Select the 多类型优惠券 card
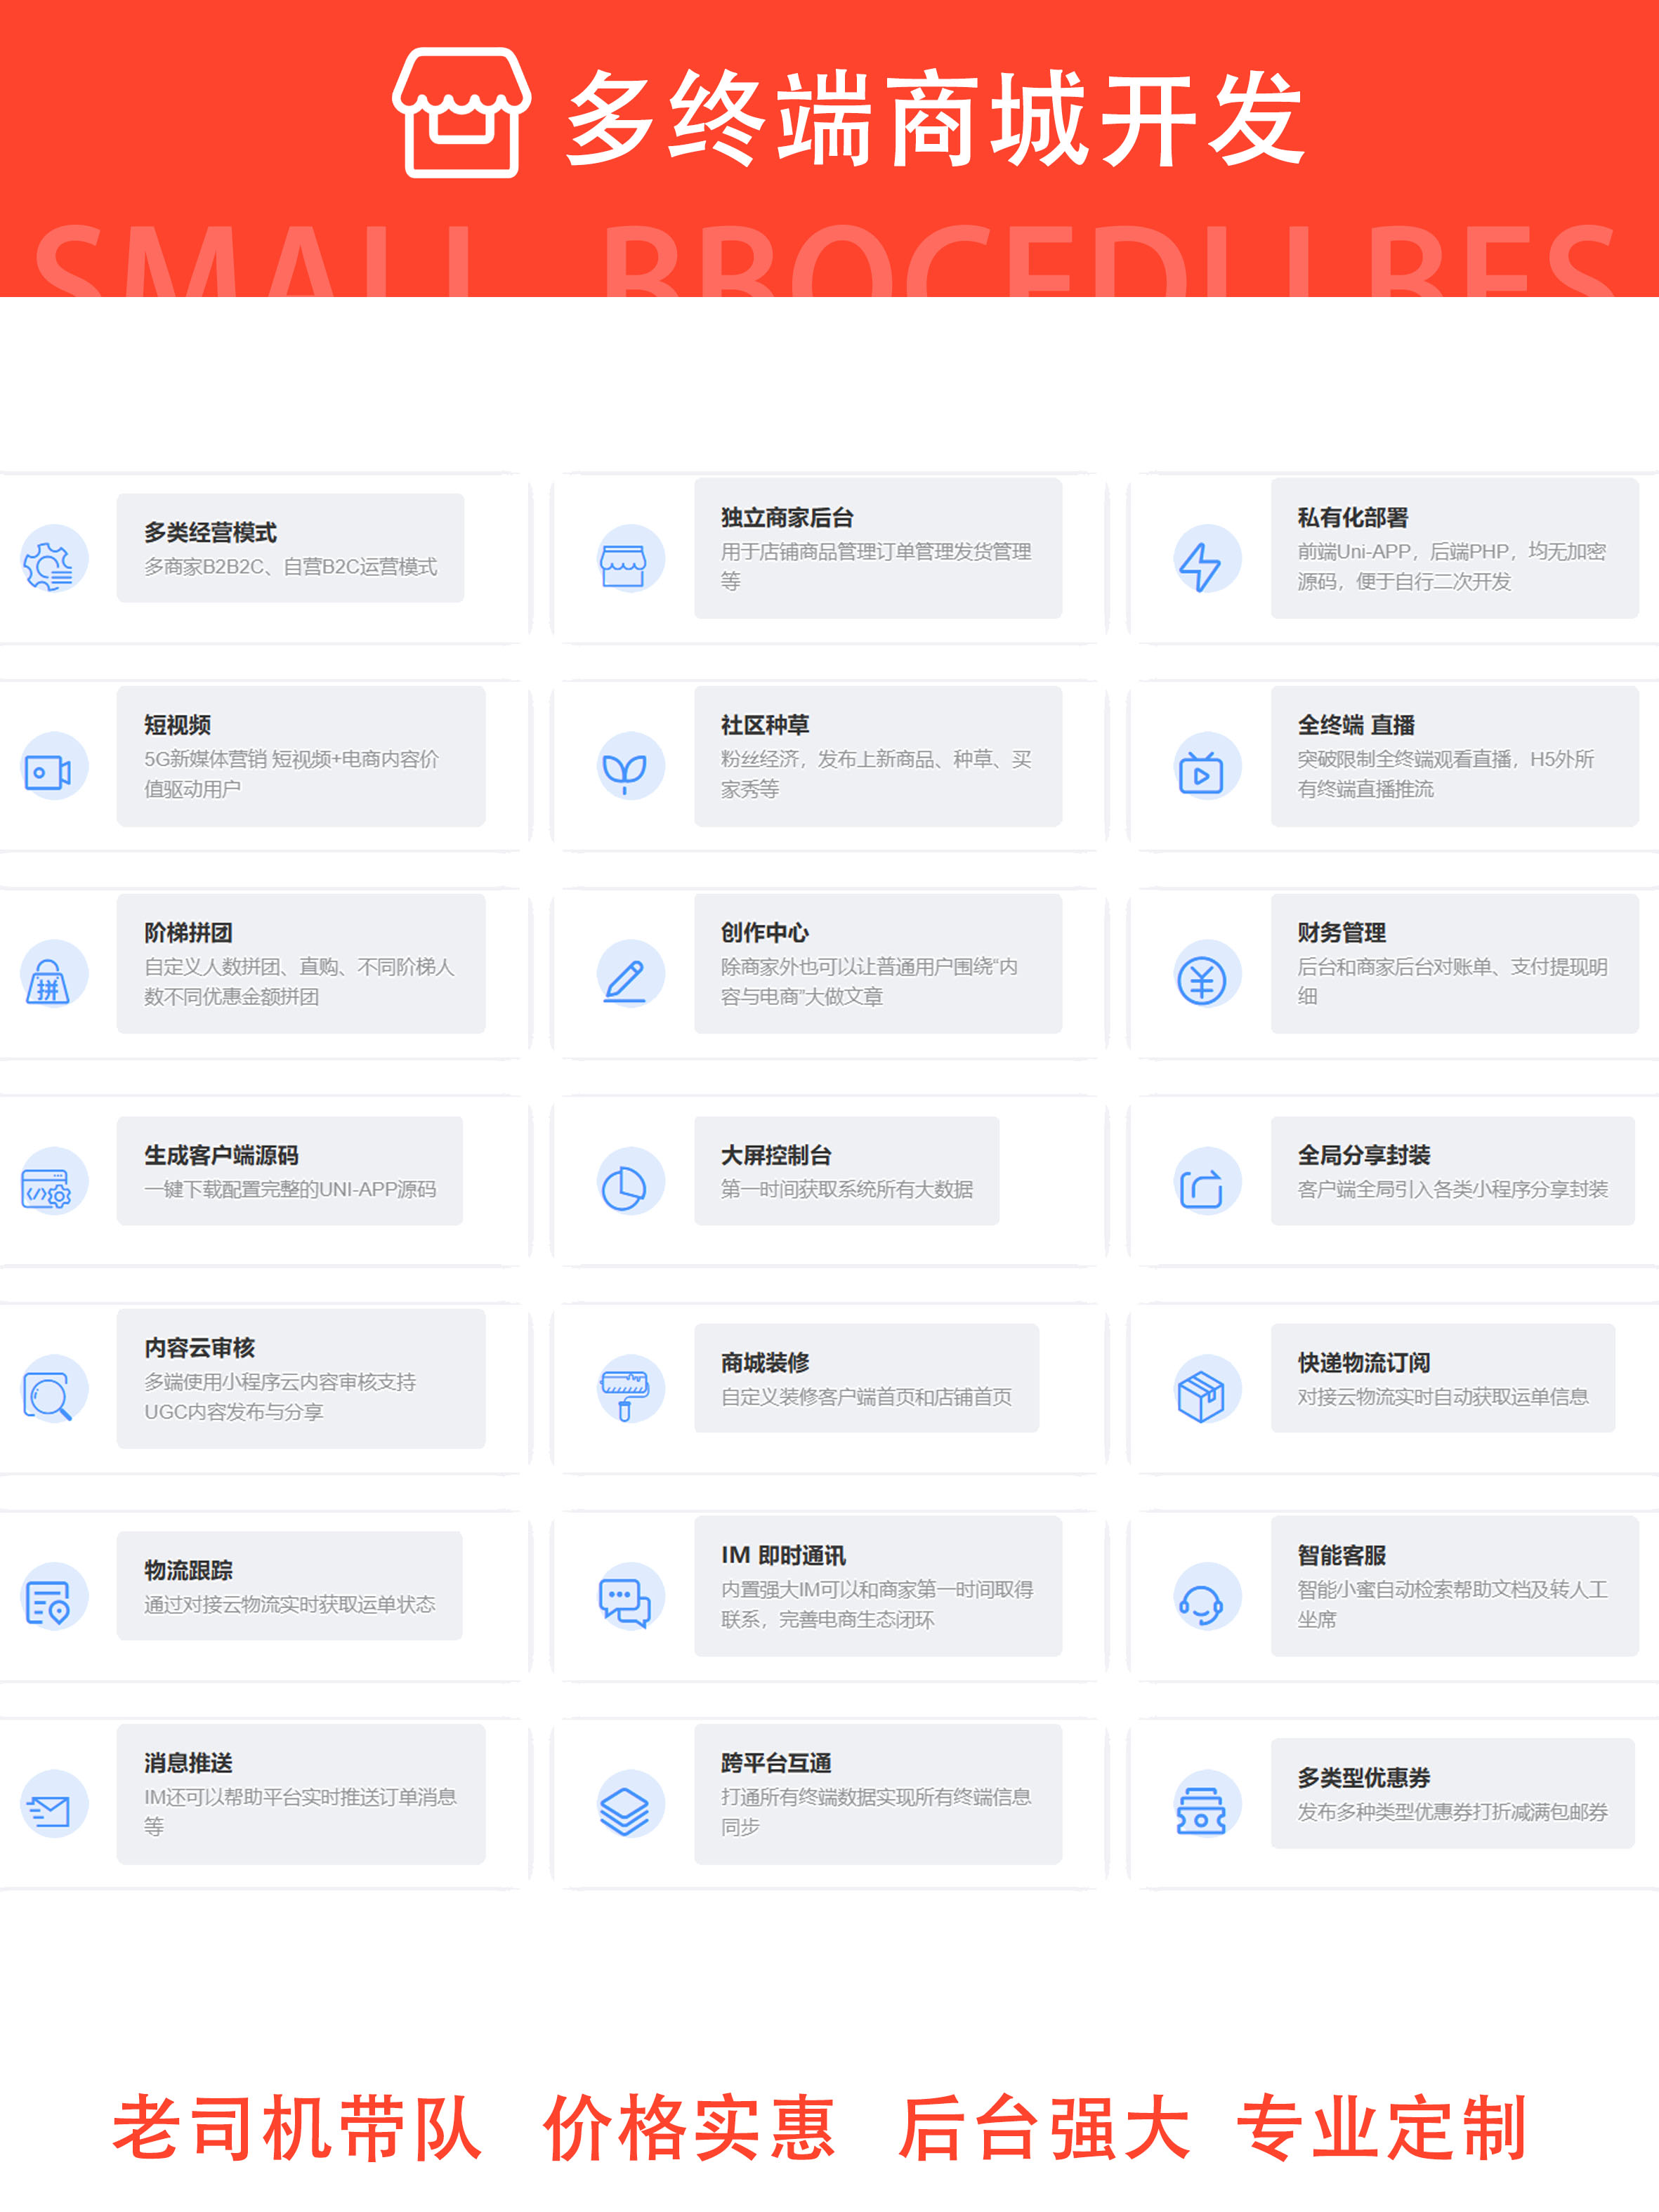This screenshot has height=2212, width=1659. (1452, 1794)
